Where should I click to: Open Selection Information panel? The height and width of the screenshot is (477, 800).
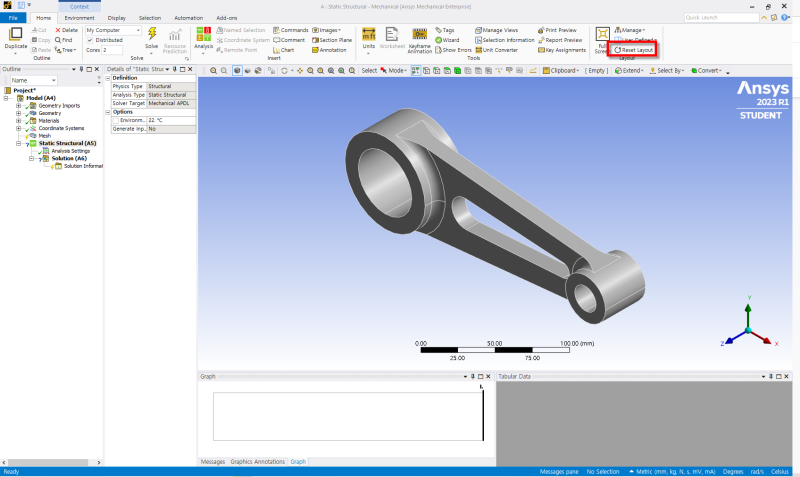[505, 40]
